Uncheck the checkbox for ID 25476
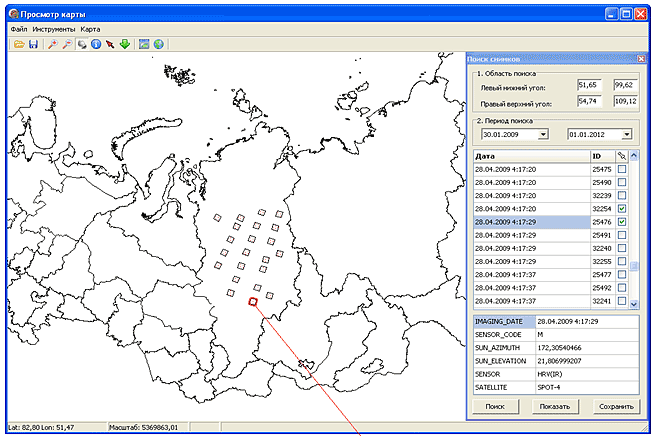 621,222
